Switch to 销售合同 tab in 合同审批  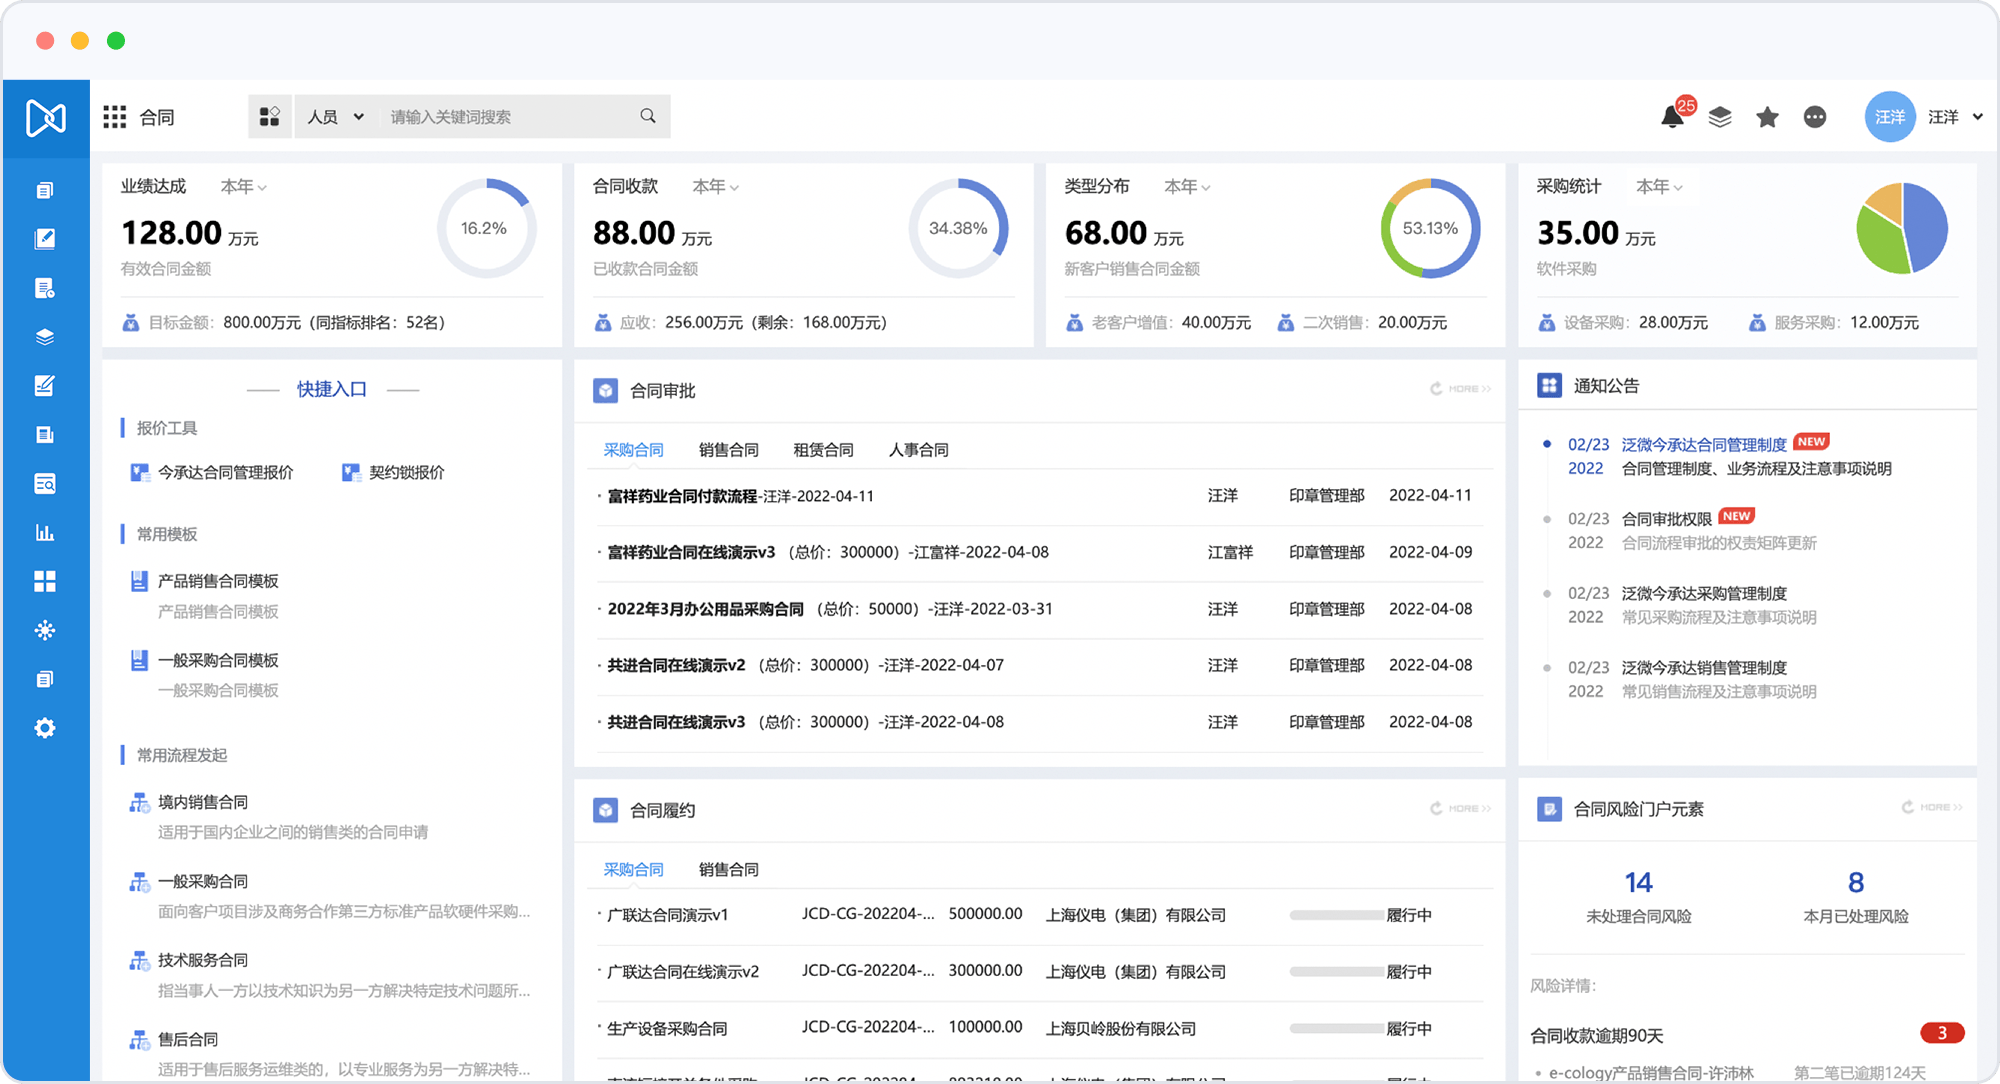pyautogui.click(x=728, y=450)
